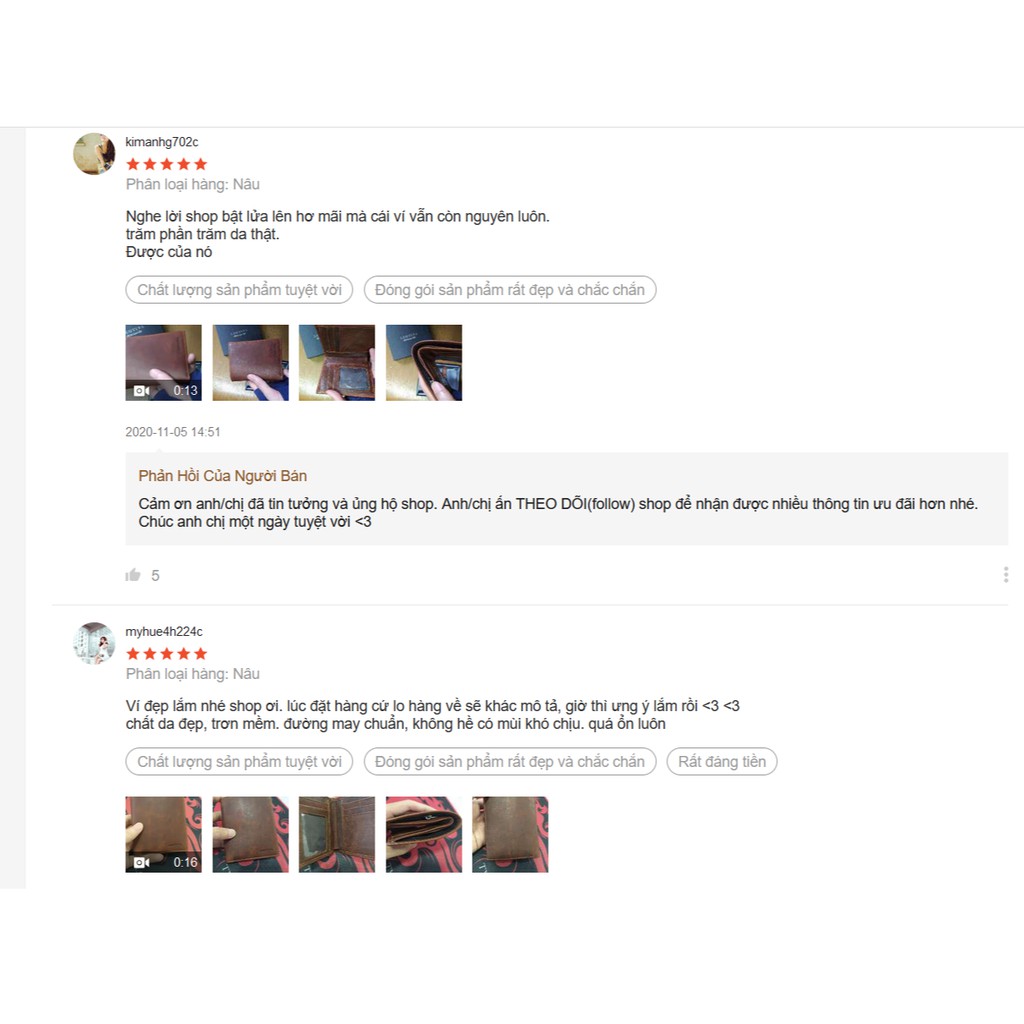This screenshot has width=1024, height=1024.
Task: Select first review's 'Đóng gói sản phẩm rất đẹp' tag
Action: [510, 290]
